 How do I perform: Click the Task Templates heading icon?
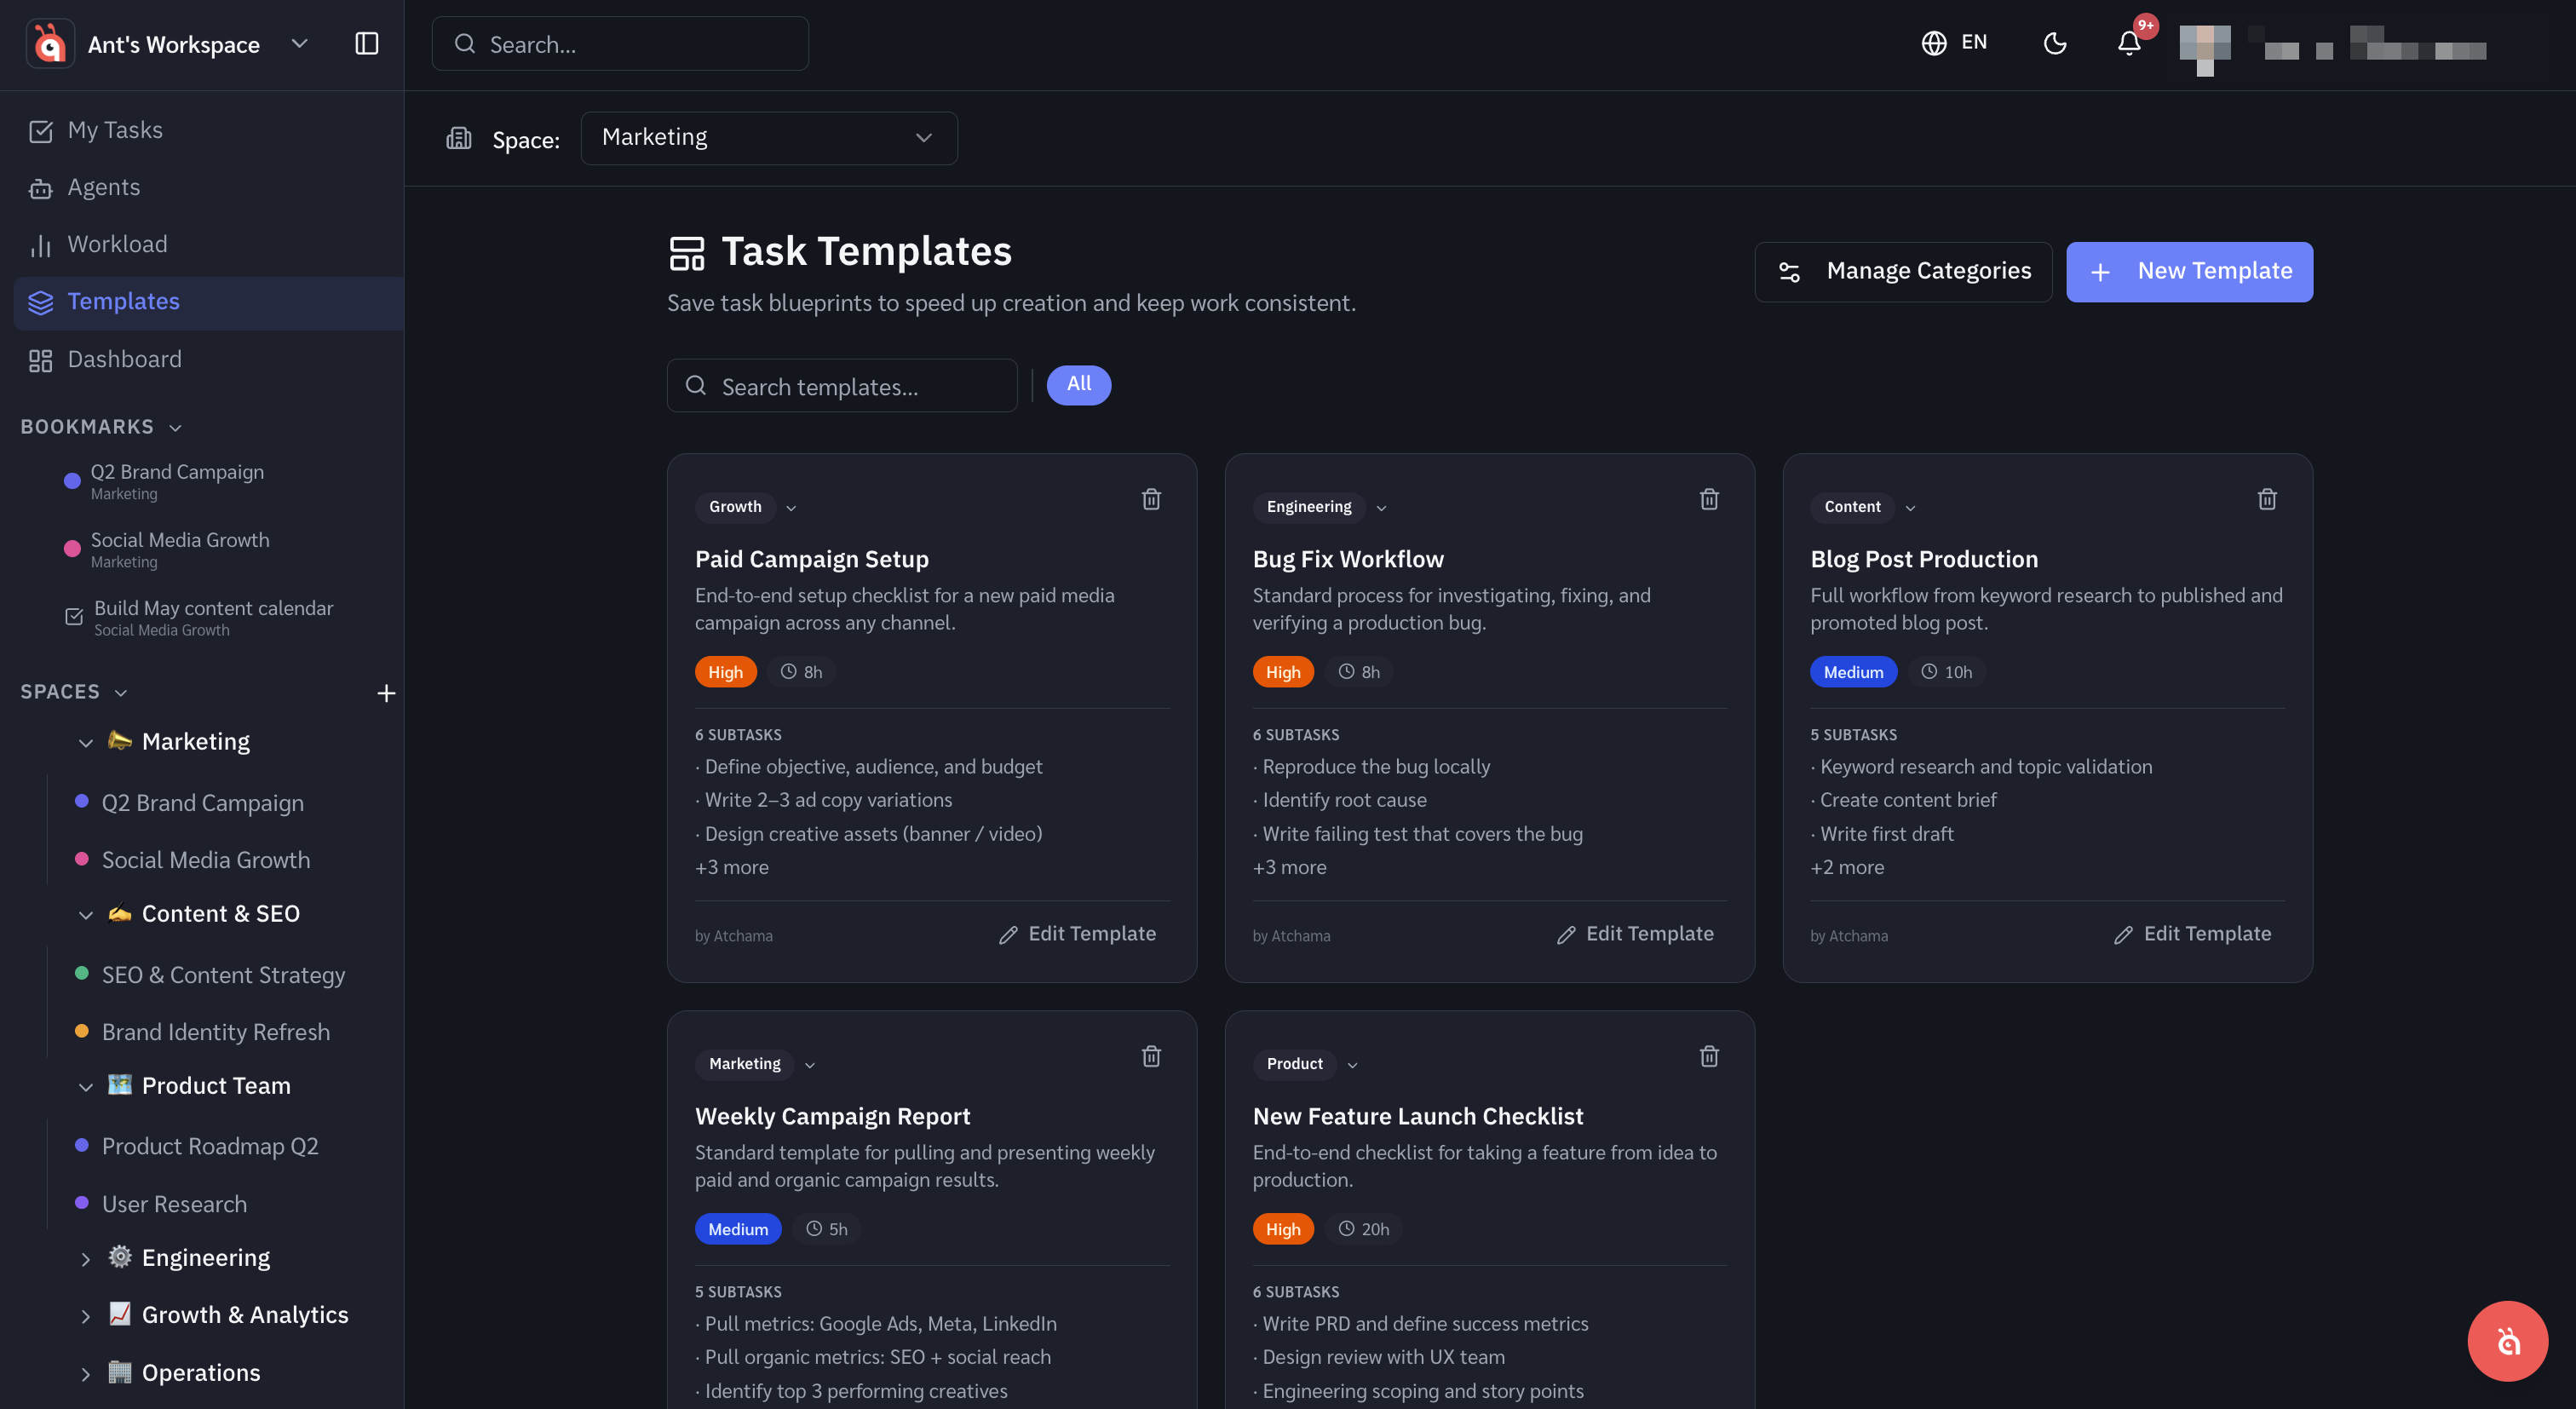click(687, 253)
